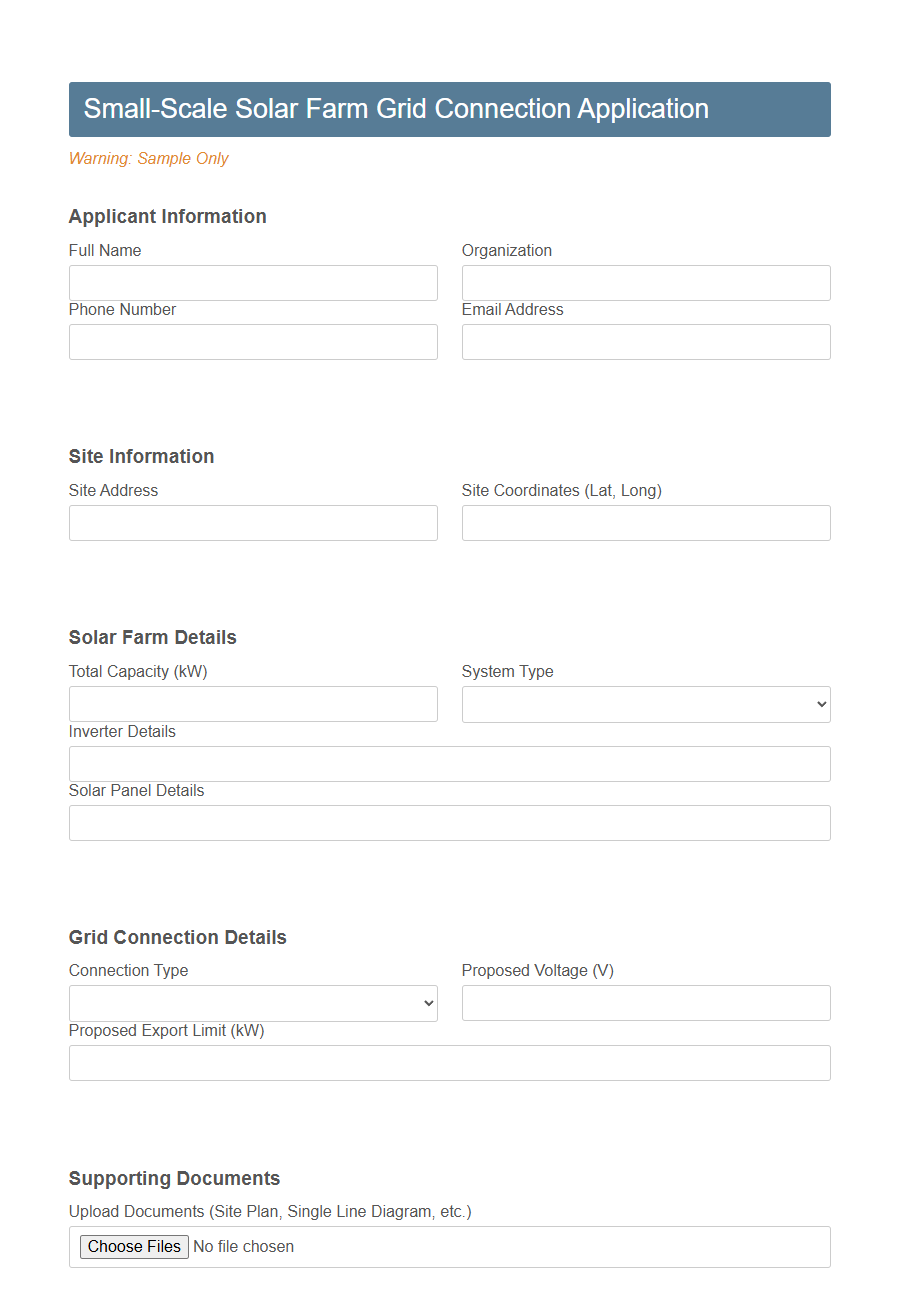Click the Proposed Export Limit field
This screenshot has width=900, height=1300.
tap(449, 1063)
